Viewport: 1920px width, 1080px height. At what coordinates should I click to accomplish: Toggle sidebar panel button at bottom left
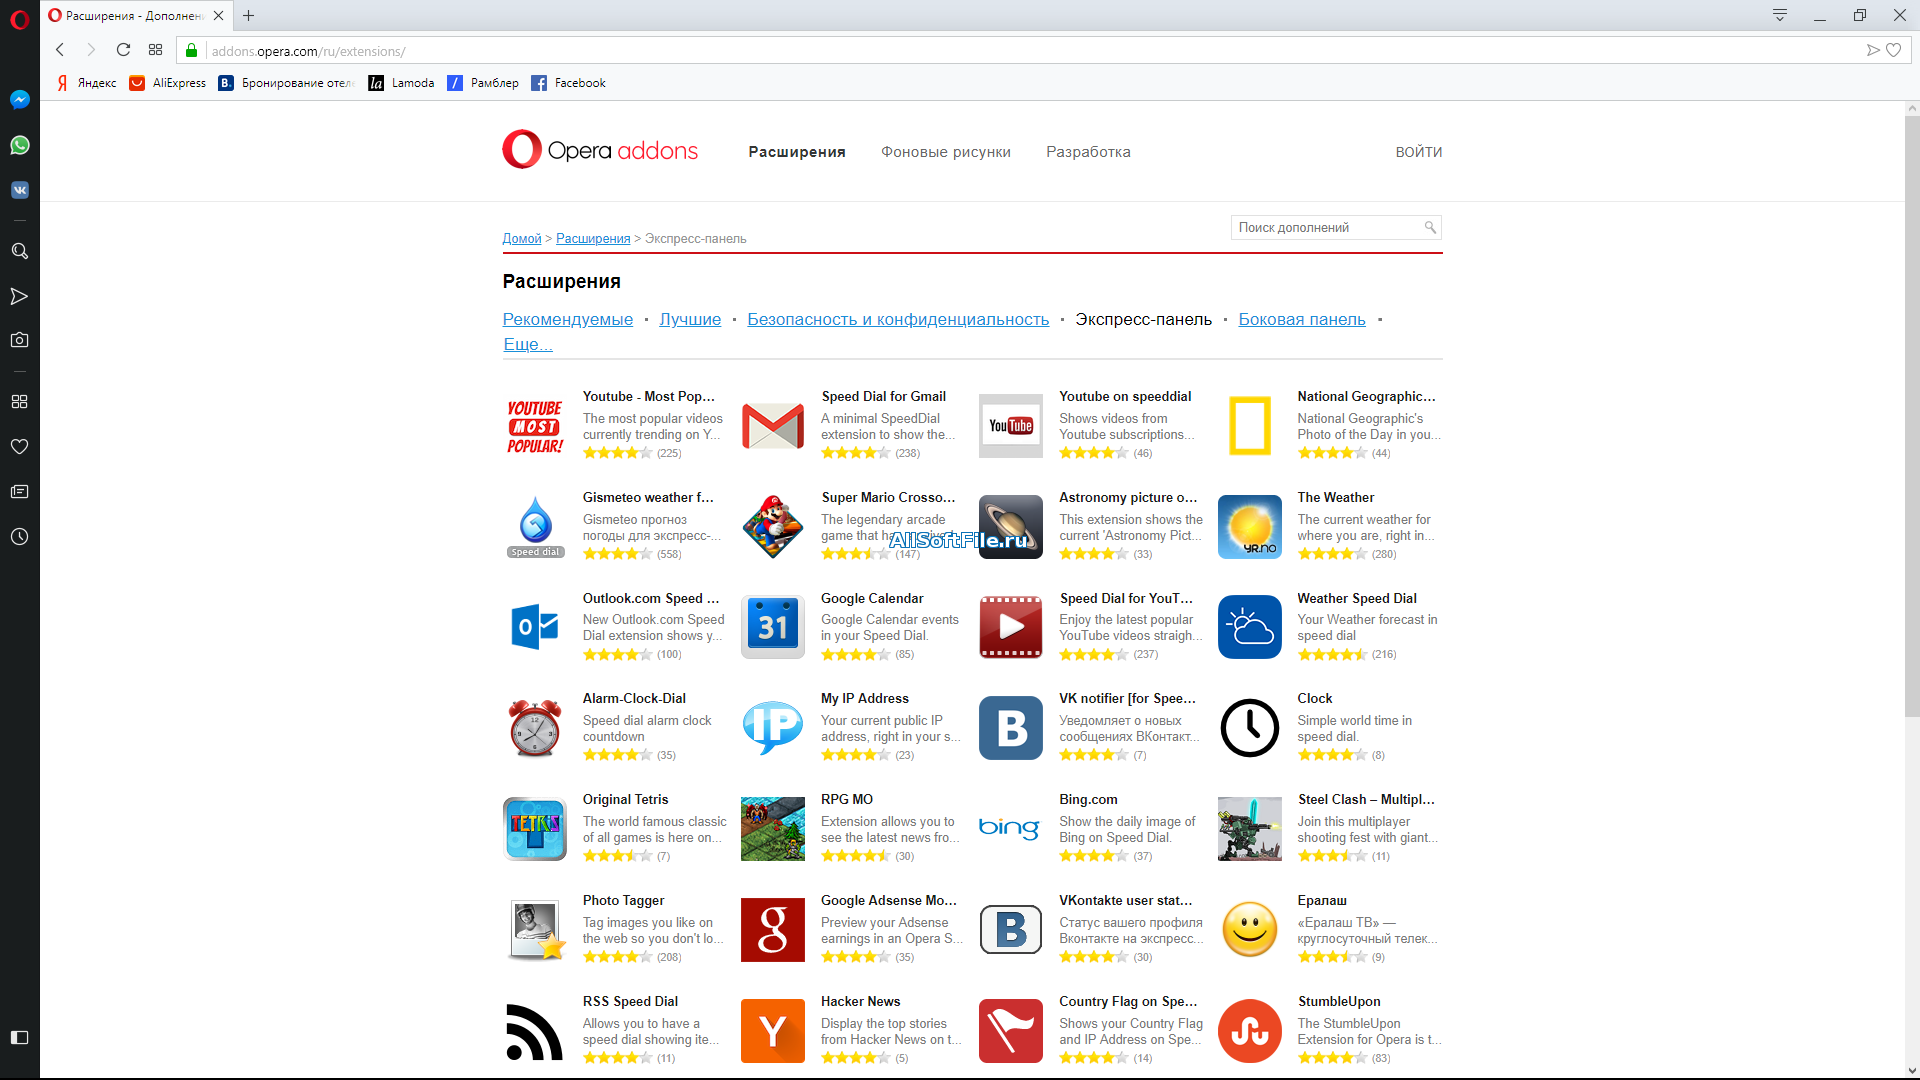(19, 1037)
